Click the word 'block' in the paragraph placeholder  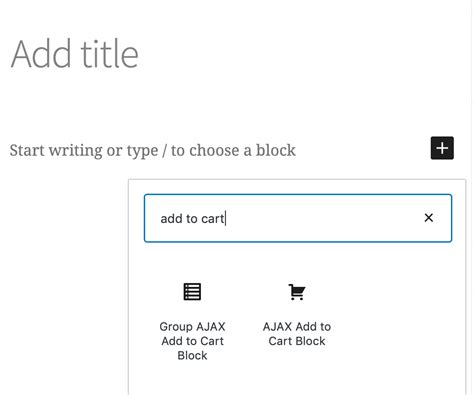pos(276,150)
